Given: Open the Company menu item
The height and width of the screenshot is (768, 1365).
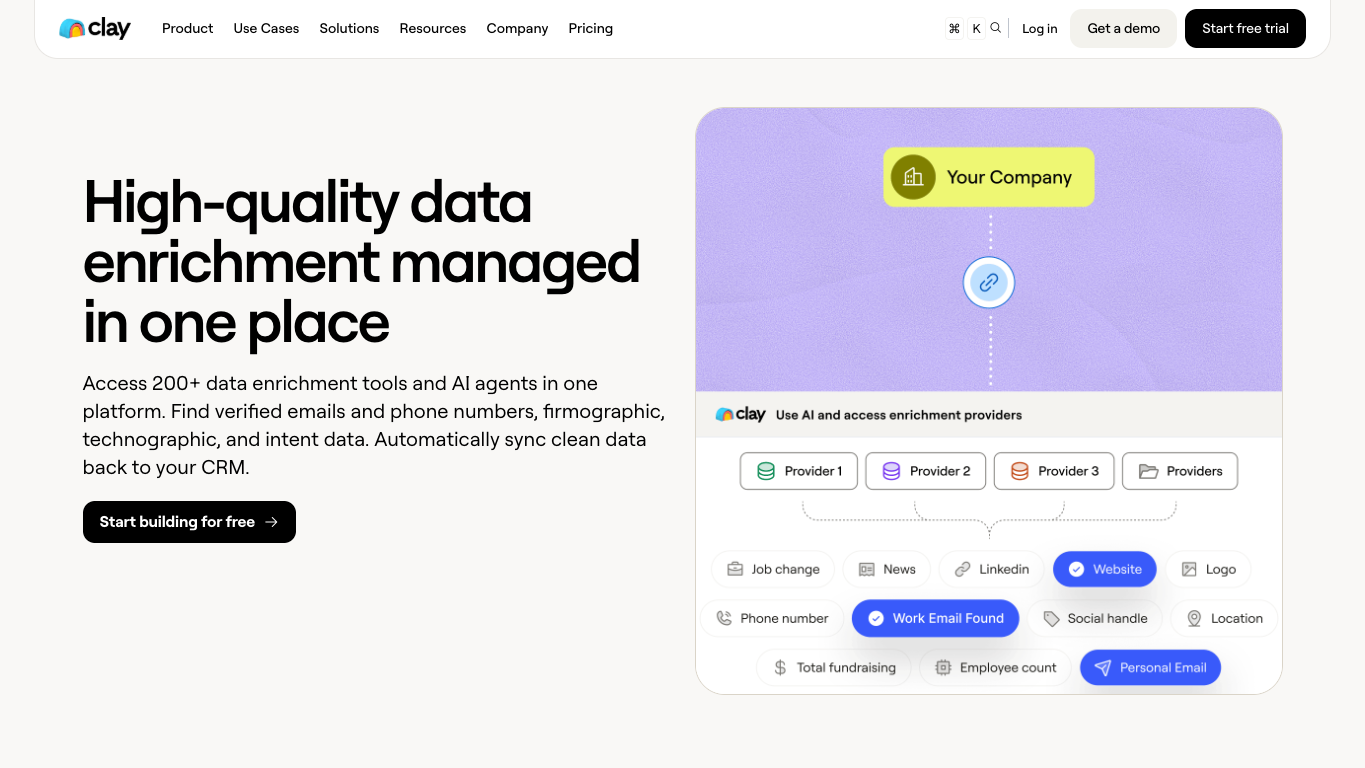Looking at the screenshot, I should (517, 28).
